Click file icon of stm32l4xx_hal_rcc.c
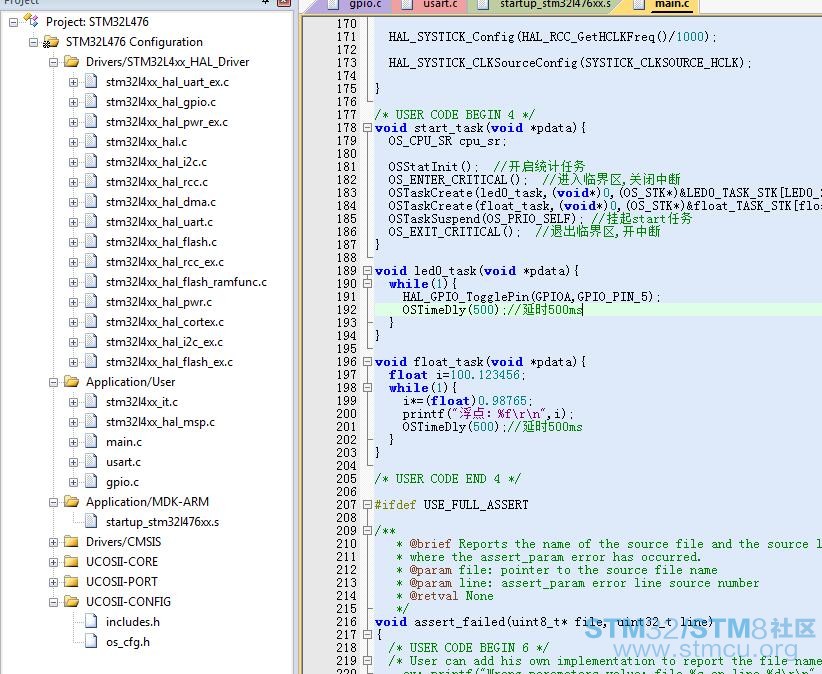 click(x=91, y=181)
